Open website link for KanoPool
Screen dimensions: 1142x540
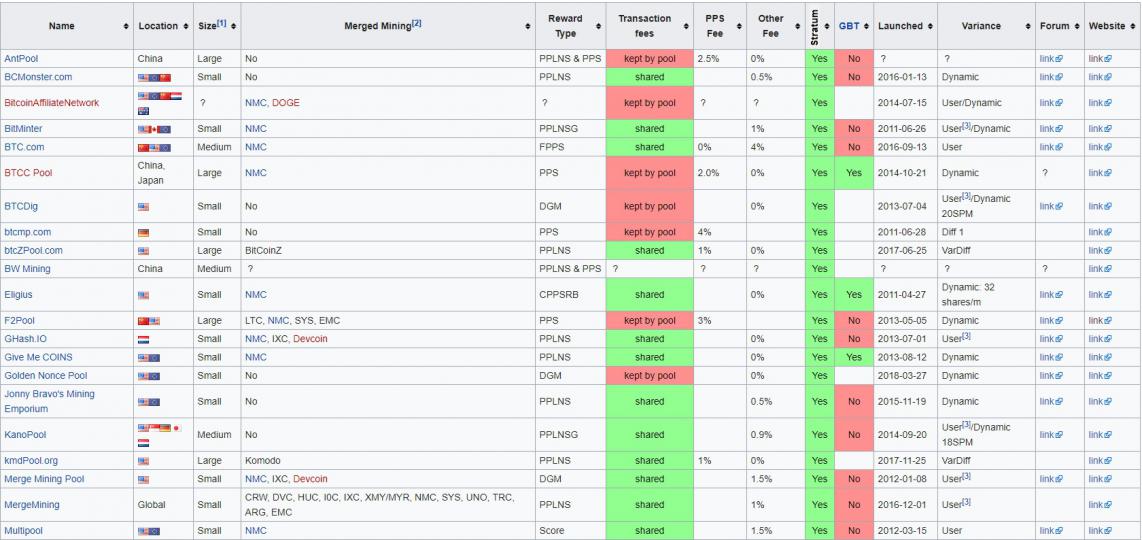[1099, 435]
